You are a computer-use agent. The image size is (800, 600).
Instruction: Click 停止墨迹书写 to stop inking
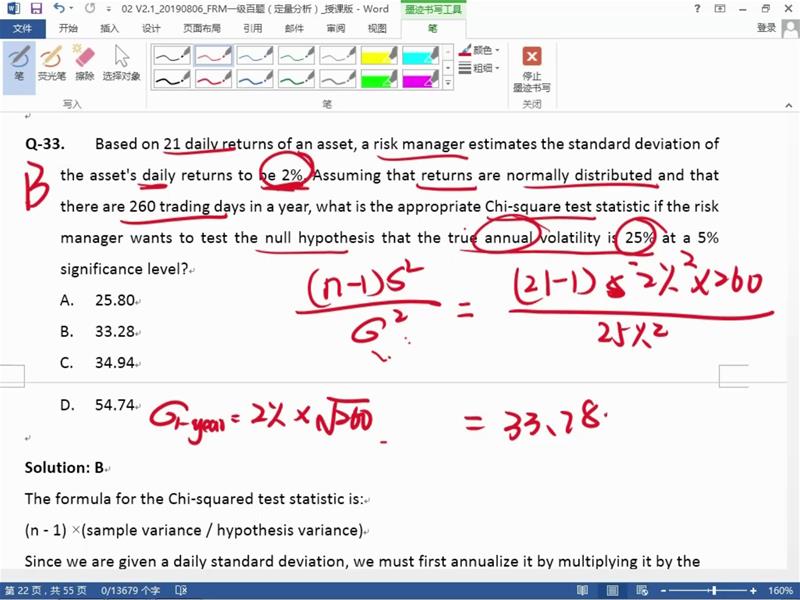tap(532, 70)
